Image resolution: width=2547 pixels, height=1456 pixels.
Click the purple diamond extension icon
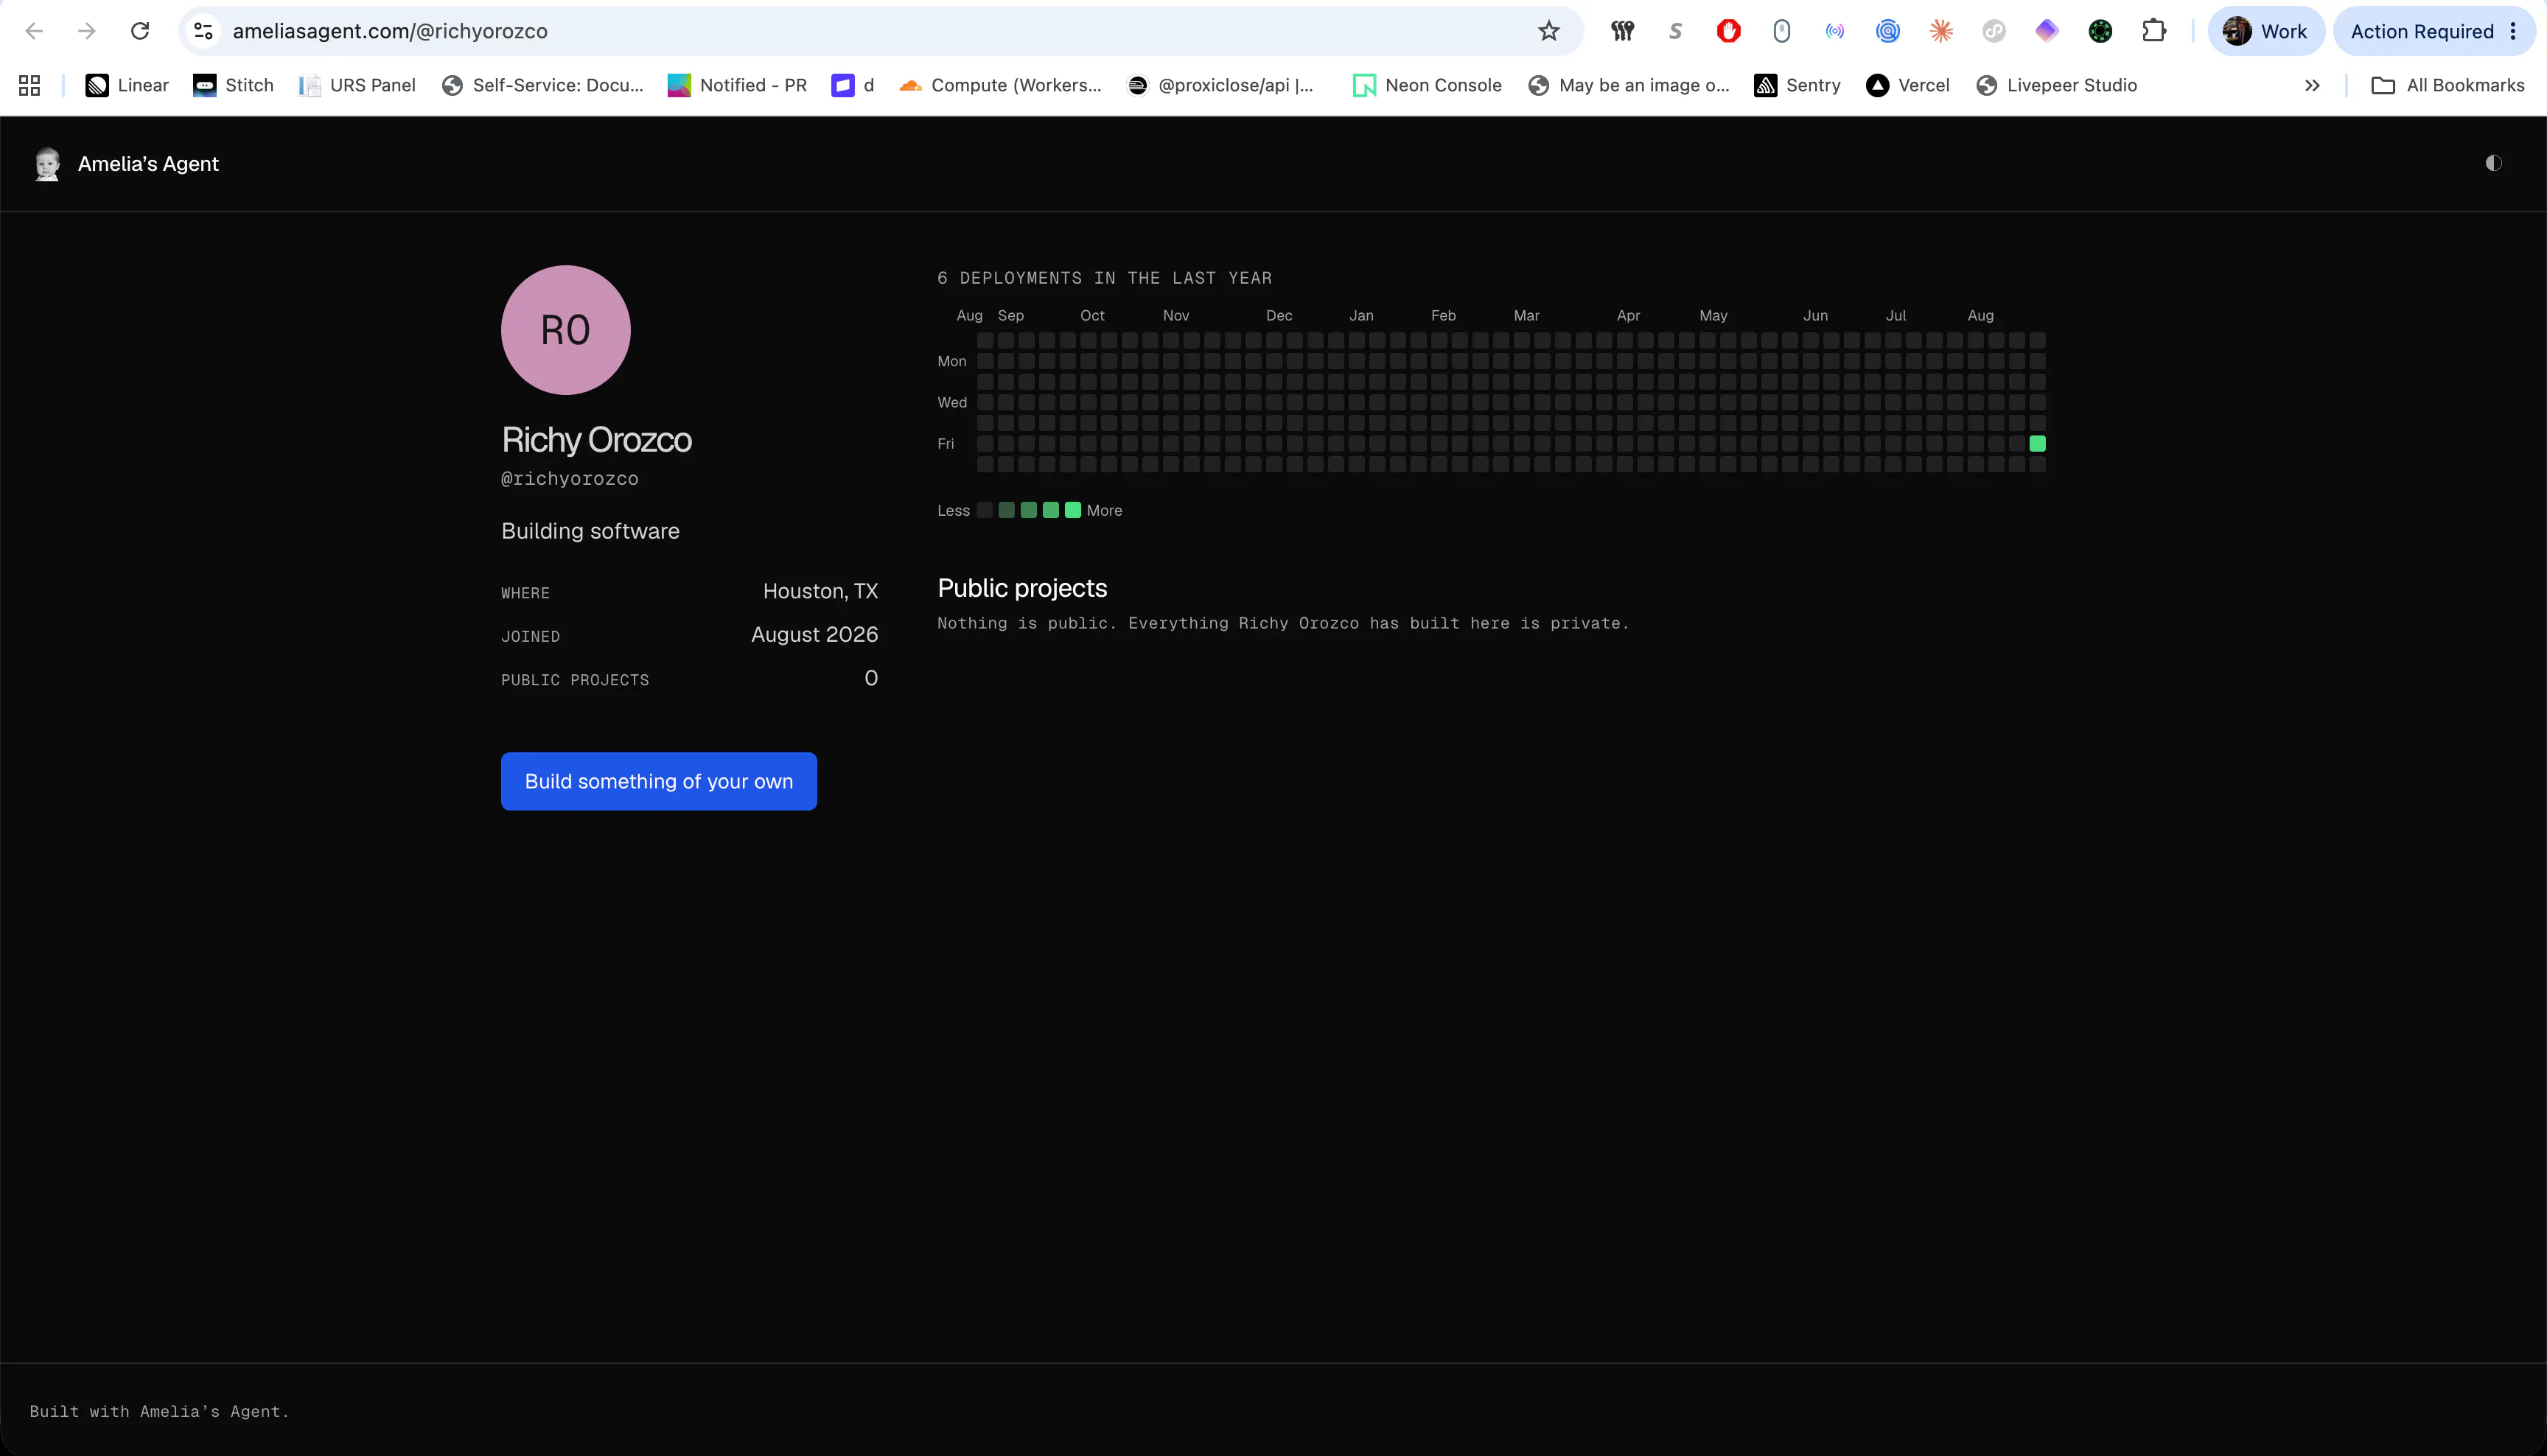click(x=2047, y=31)
